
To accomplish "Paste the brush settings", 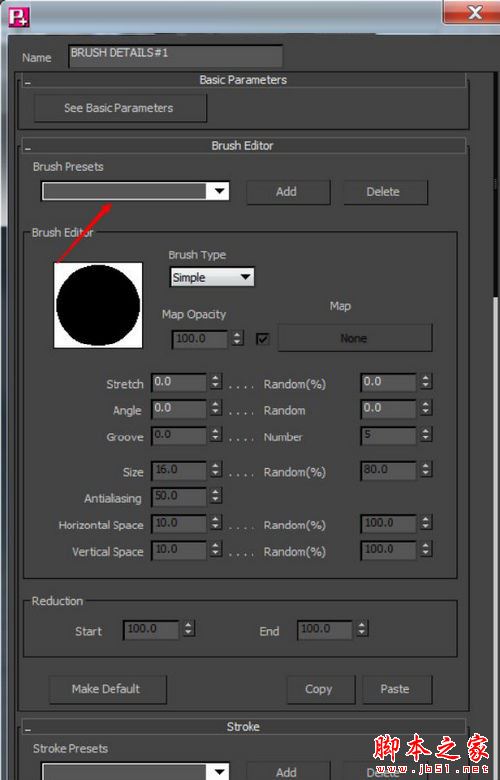I will [397, 689].
